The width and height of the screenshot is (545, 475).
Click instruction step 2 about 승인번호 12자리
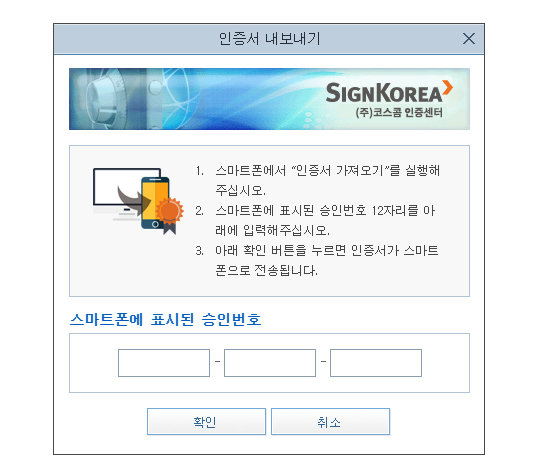click(315, 220)
